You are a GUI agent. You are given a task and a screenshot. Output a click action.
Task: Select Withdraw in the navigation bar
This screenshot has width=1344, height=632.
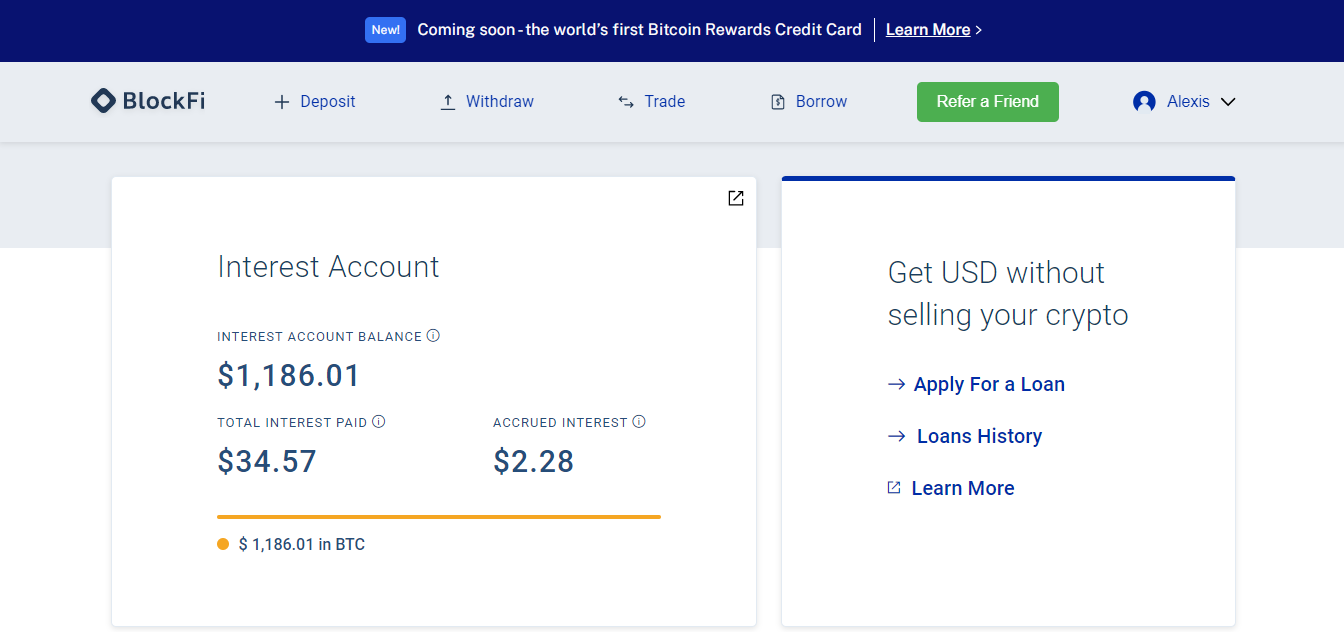click(499, 102)
